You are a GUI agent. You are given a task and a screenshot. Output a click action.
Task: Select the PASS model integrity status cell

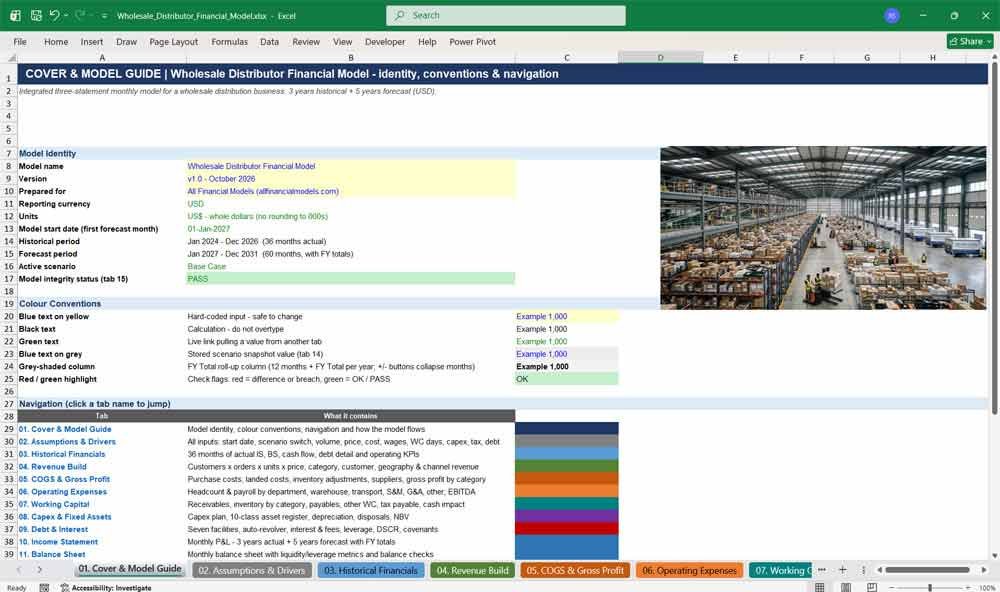[351, 279]
